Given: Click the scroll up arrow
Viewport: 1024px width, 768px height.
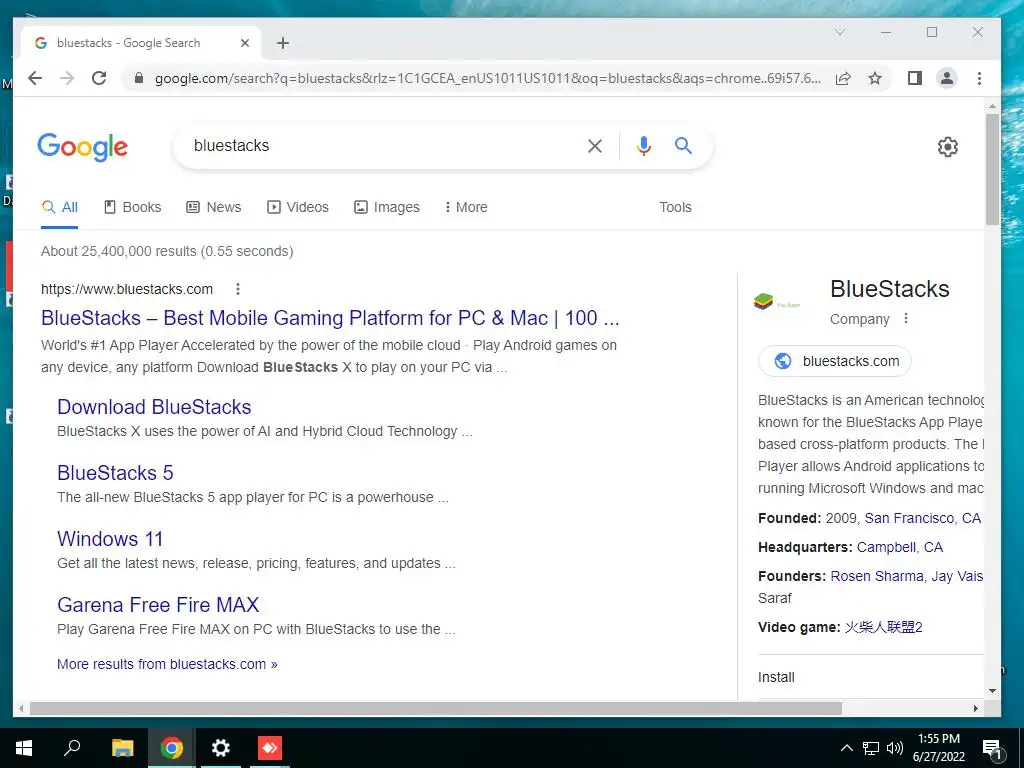Looking at the screenshot, I should pyautogui.click(x=992, y=106).
